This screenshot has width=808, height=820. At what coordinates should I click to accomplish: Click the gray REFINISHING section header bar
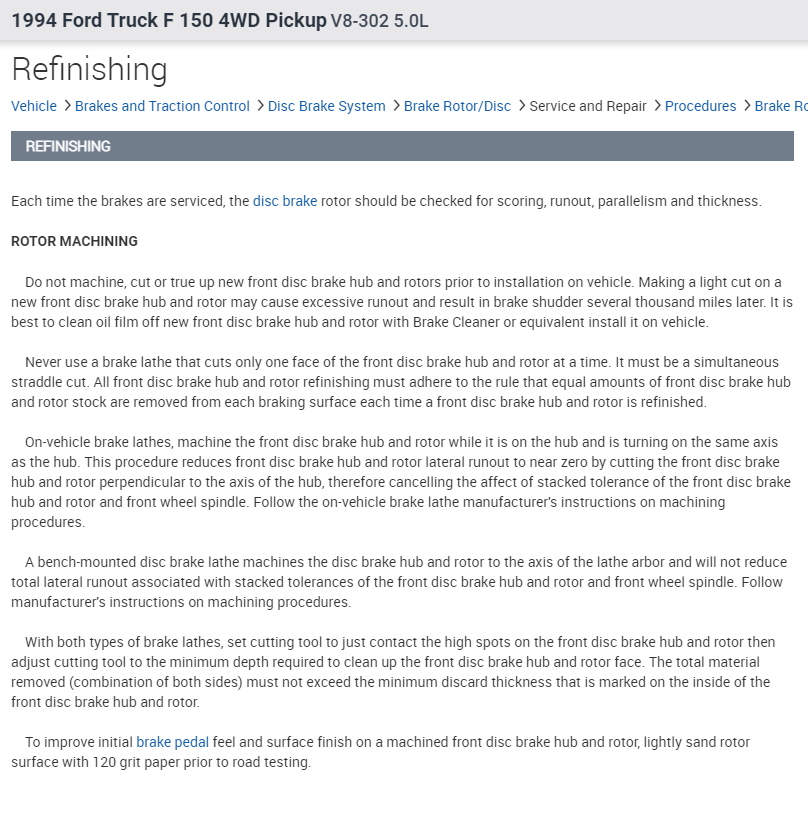point(402,146)
